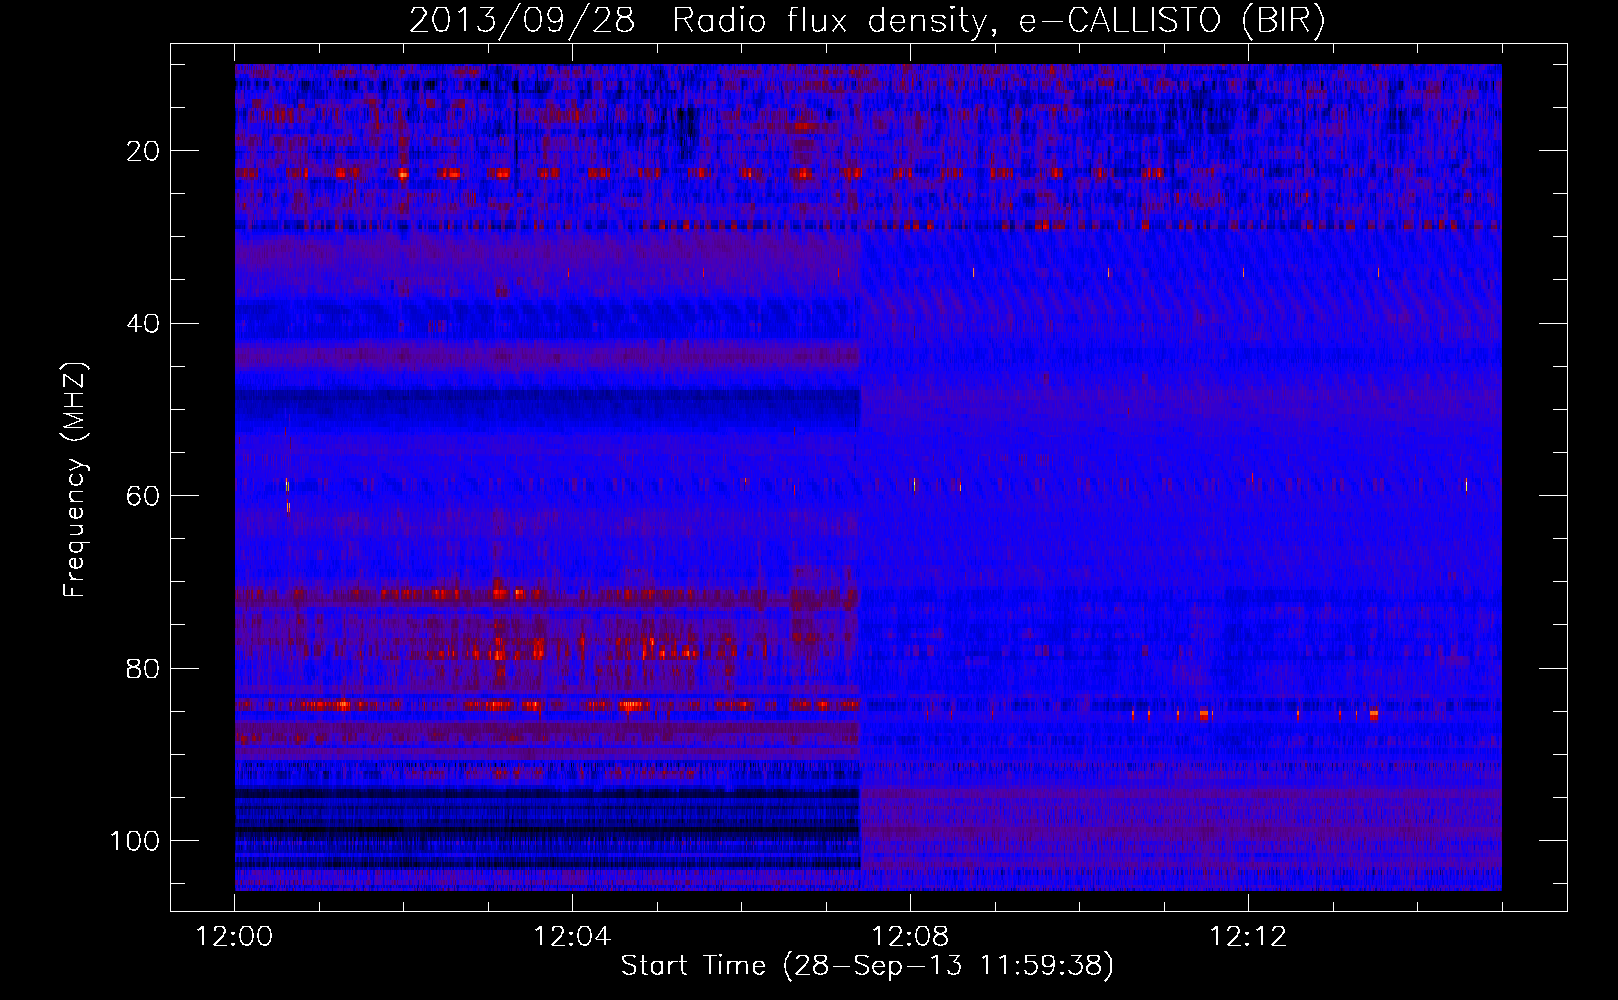Click the "40" frequency tick label
This screenshot has width=1618, height=1000.
(x=143, y=324)
